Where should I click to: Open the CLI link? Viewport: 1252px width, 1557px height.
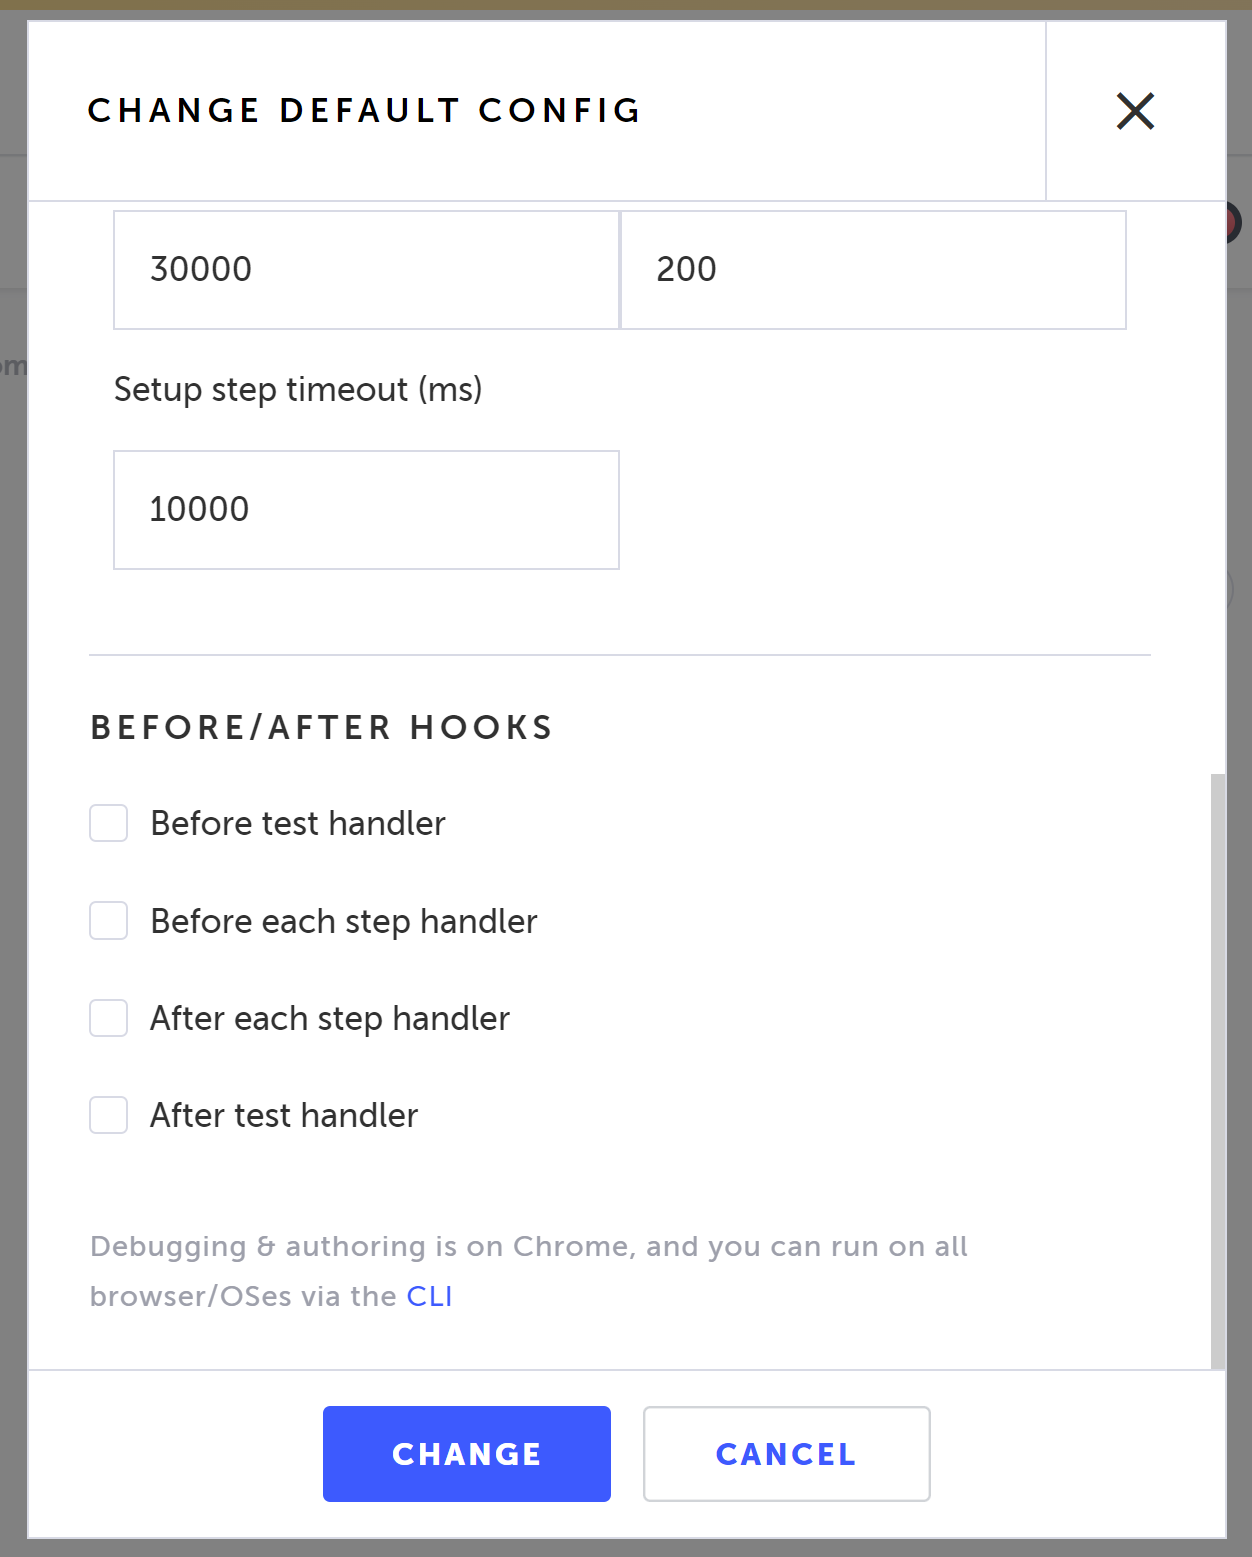pos(429,1296)
